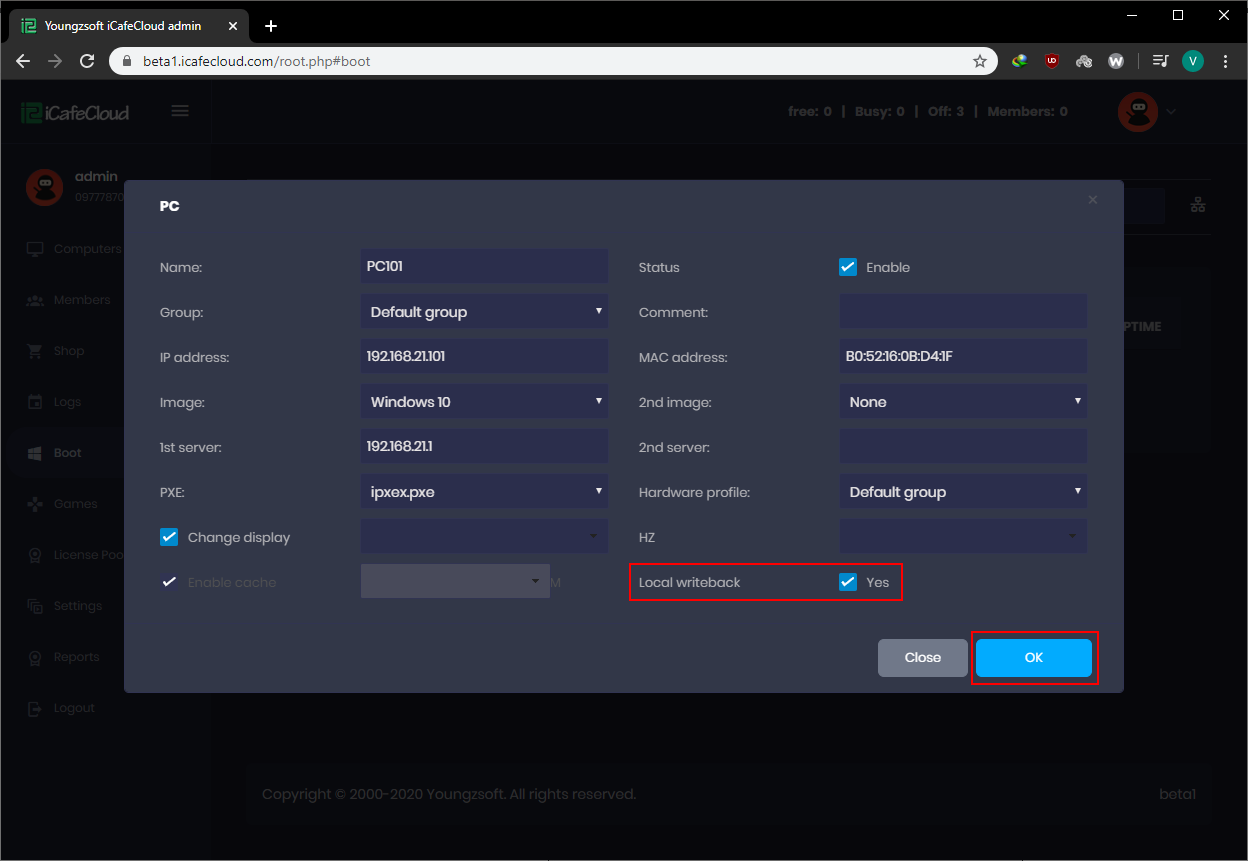The height and width of the screenshot is (861, 1248).
Task: Toggle Local writeback to No
Action: 848,581
